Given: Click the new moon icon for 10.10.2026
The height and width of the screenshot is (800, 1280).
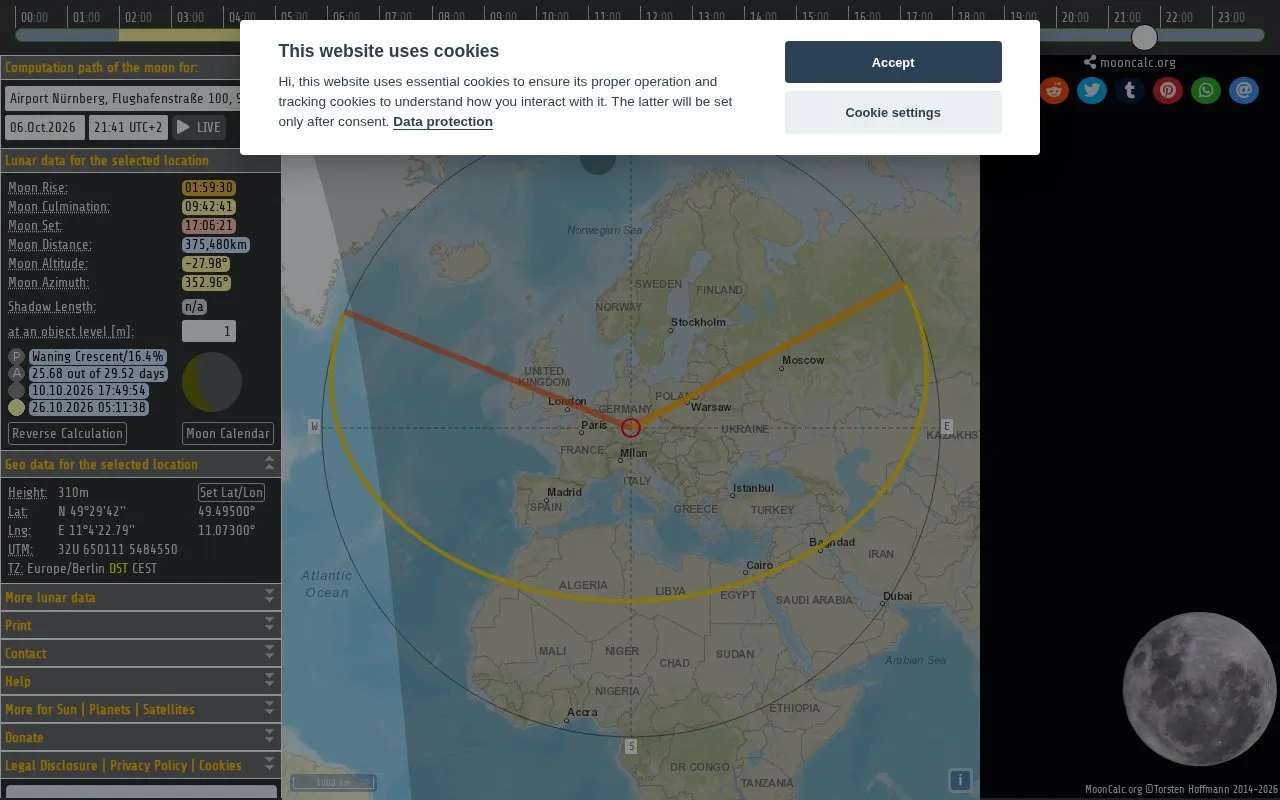Looking at the screenshot, I should [16, 391].
